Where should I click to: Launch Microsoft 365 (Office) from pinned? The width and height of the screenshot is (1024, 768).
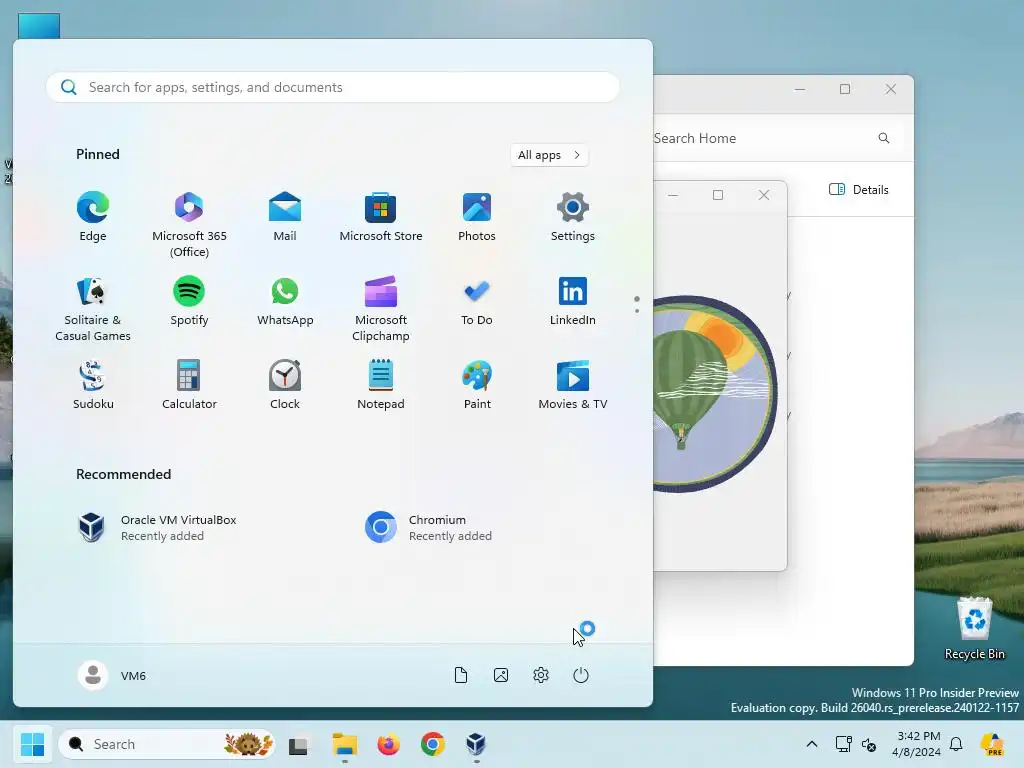point(189,225)
